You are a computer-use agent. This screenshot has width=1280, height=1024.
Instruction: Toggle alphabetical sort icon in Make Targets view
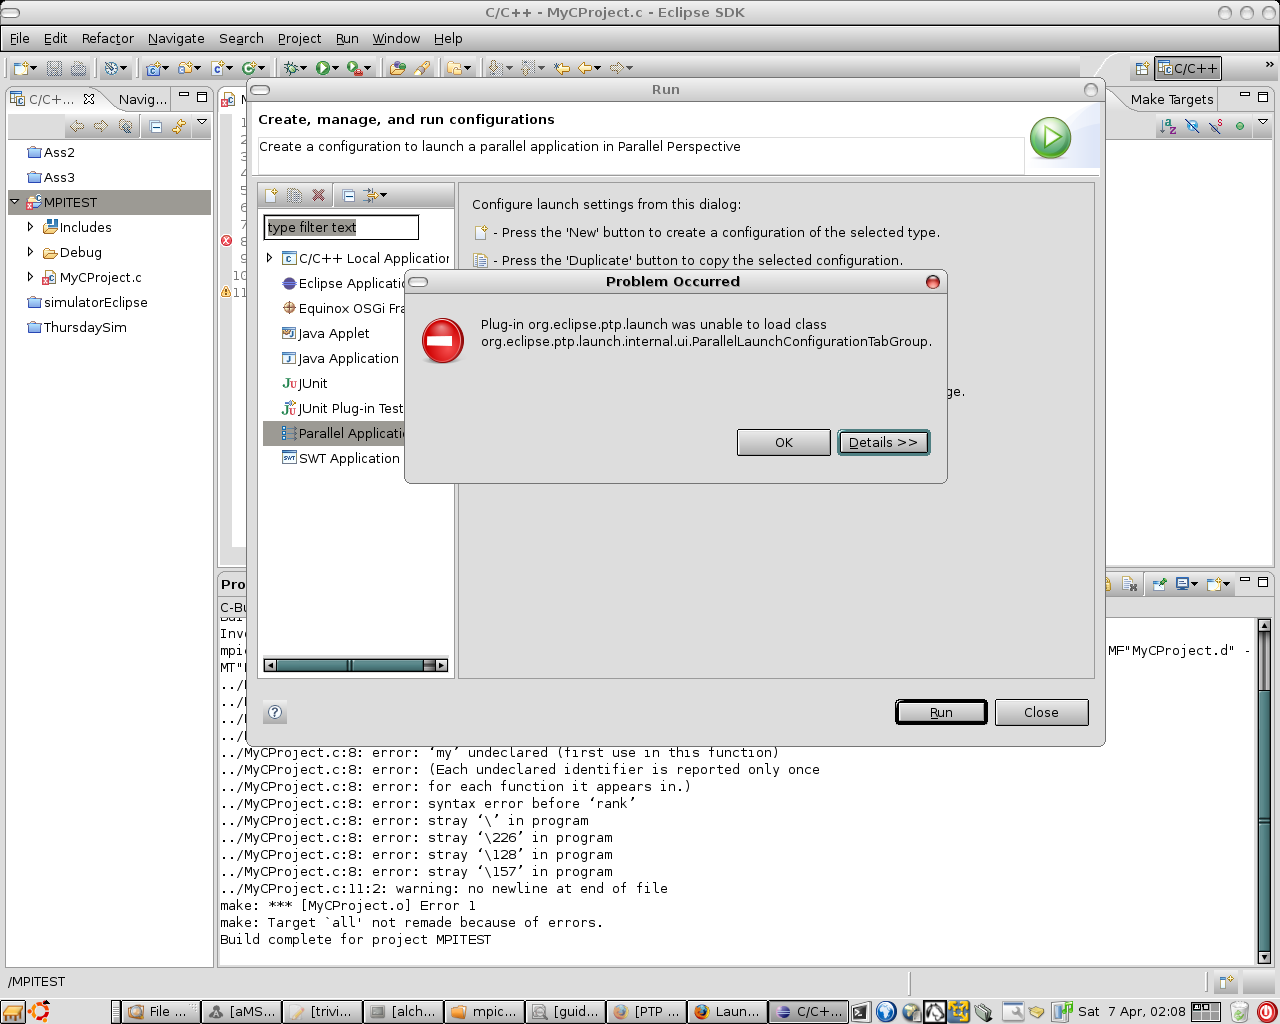pos(1168,126)
